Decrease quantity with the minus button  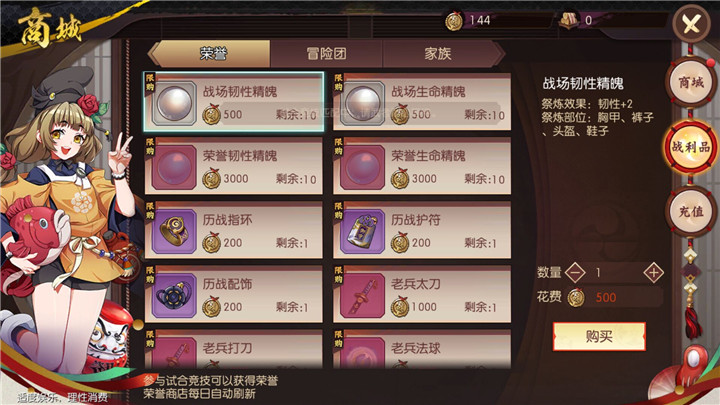click(575, 273)
